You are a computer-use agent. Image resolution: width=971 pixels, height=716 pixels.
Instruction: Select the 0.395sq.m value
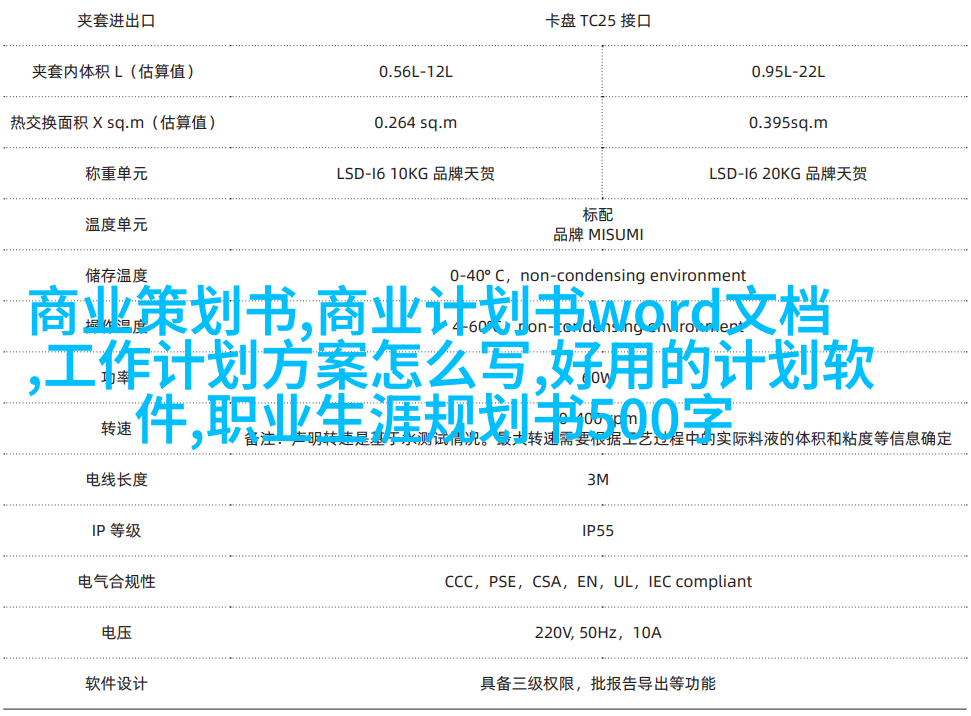click(788, 122)
